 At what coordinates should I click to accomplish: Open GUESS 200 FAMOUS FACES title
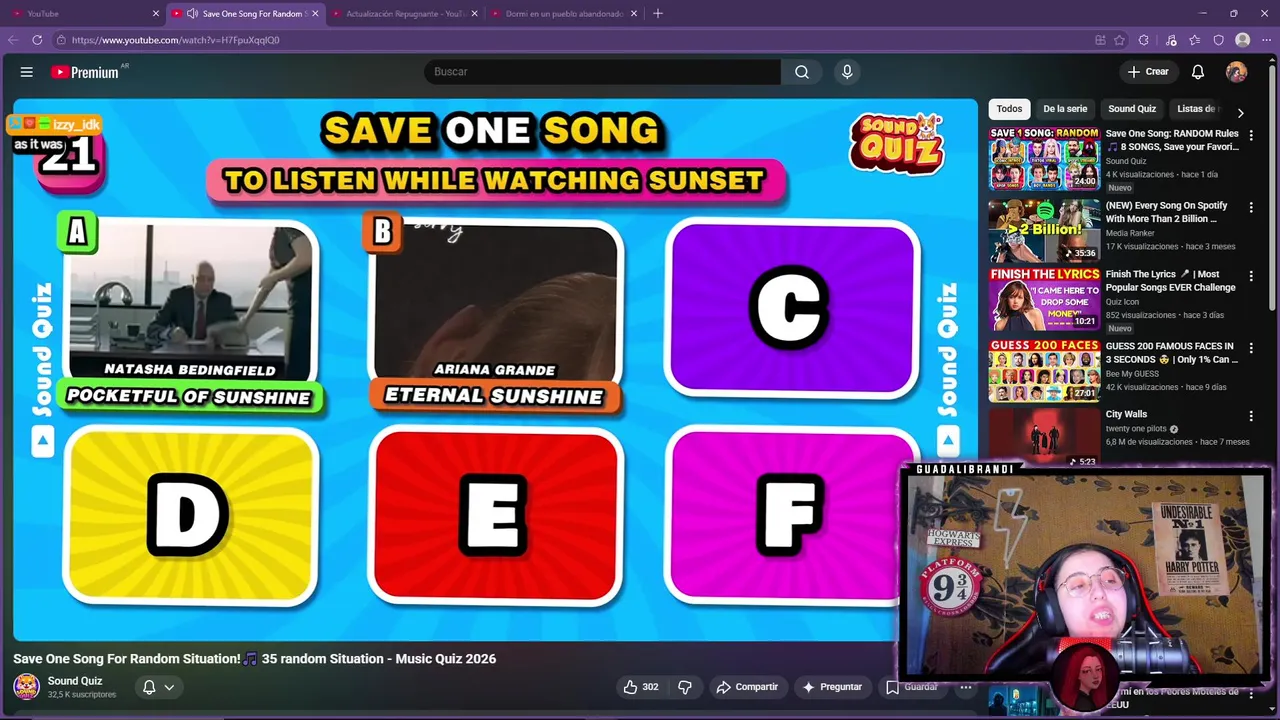[1171, 353]
